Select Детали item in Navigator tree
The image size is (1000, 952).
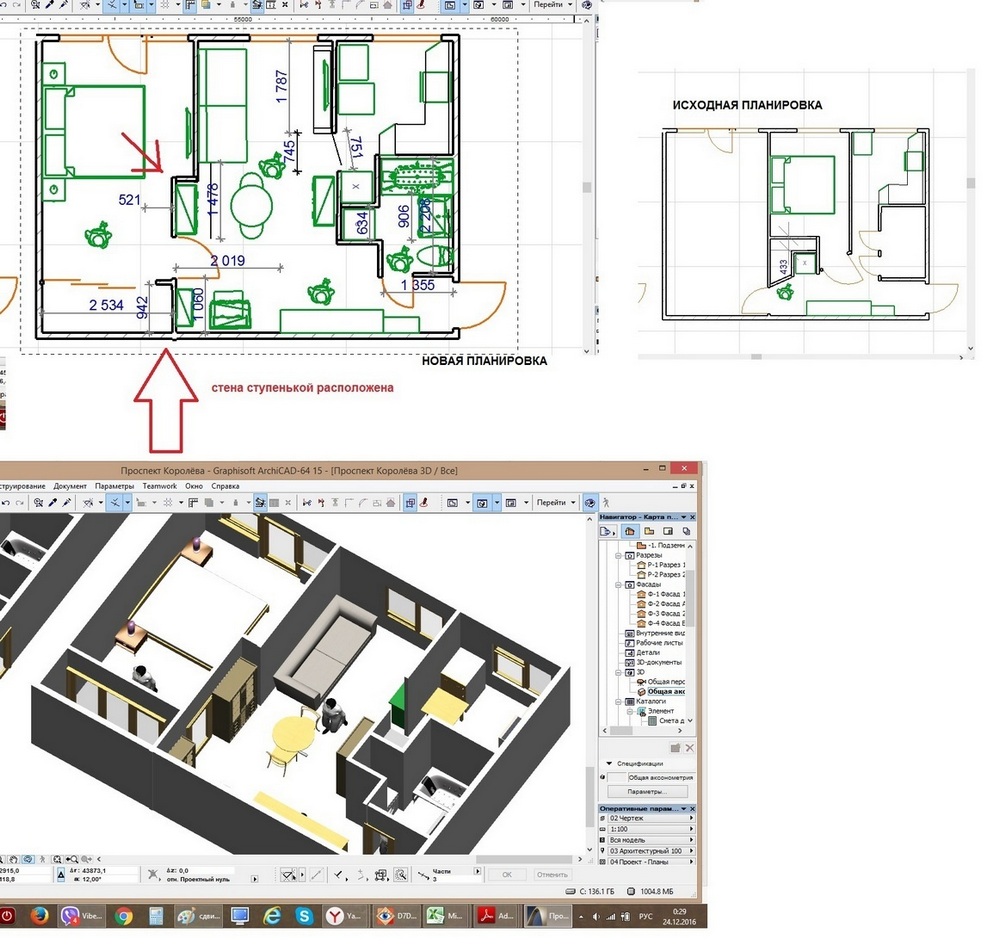[642, 652]
